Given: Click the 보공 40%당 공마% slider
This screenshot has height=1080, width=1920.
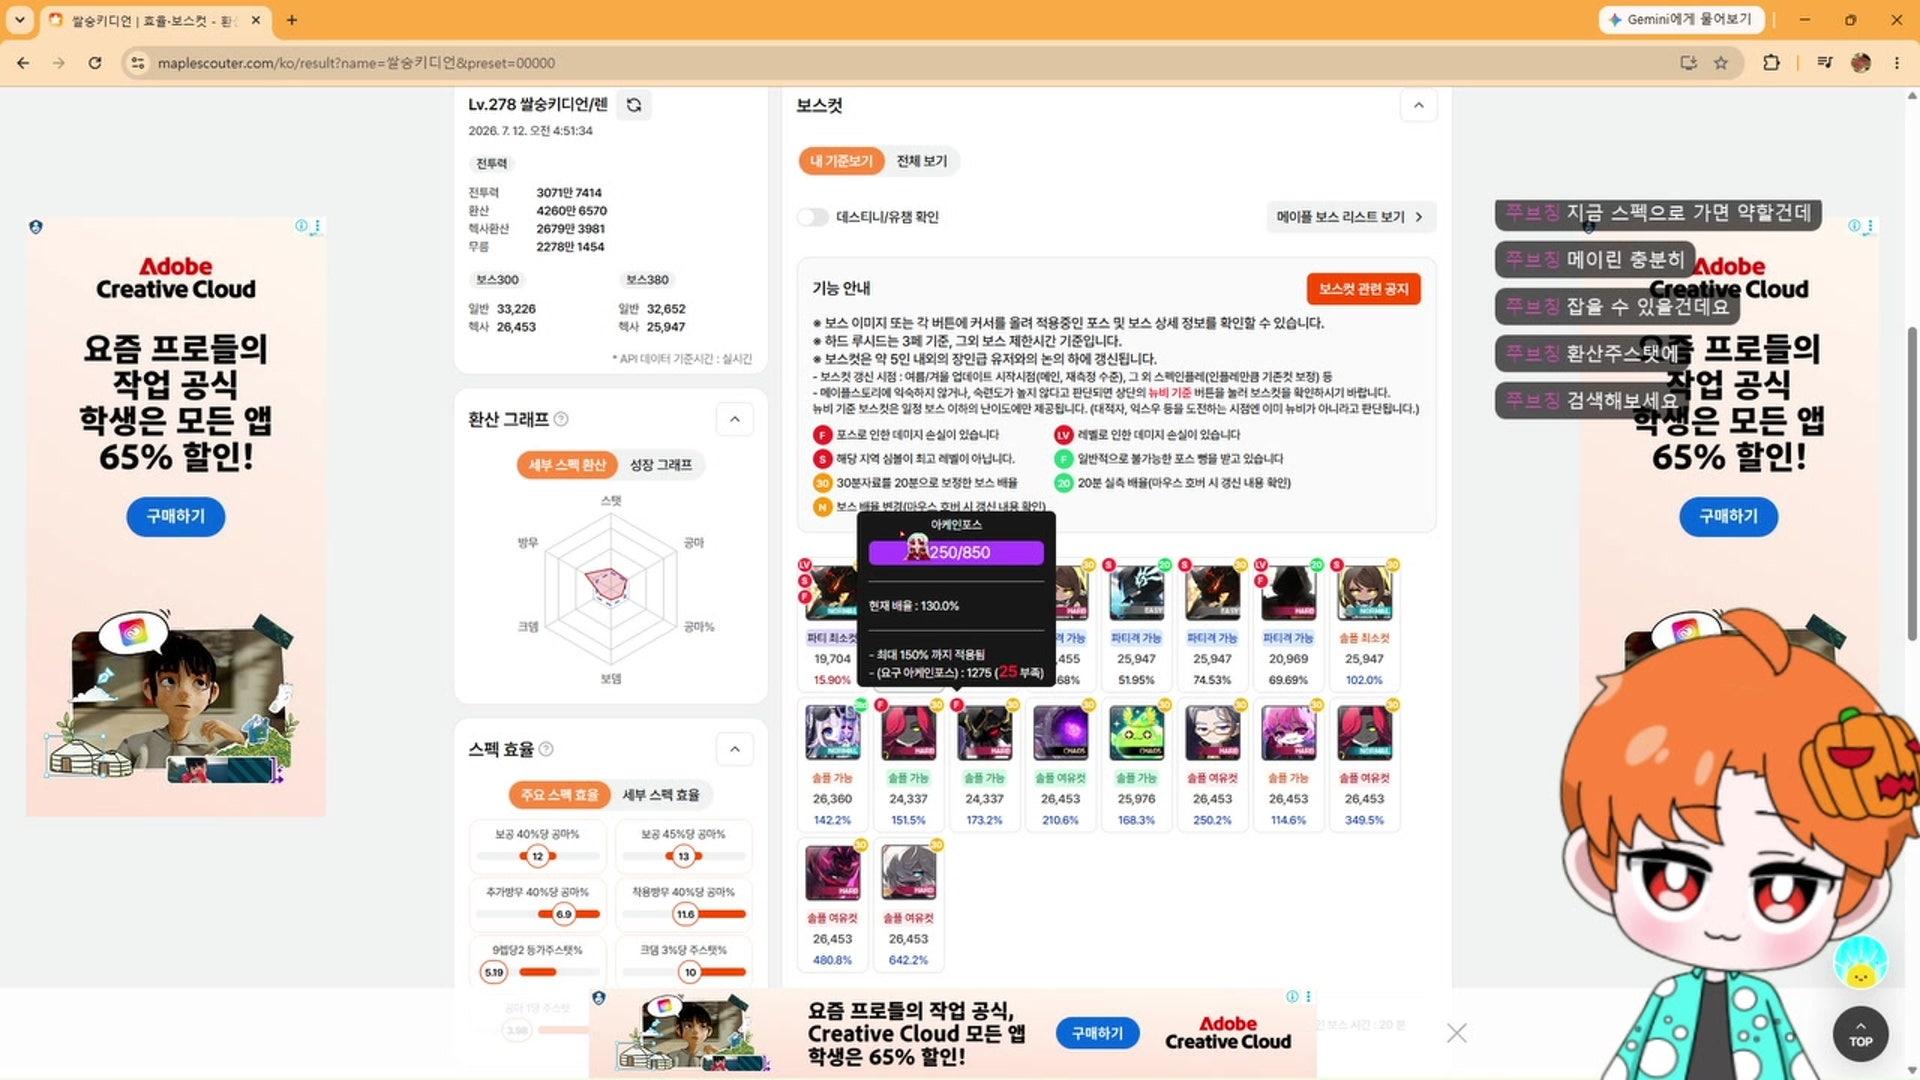Looking at the screenshot, I should [x=537, y=856].
